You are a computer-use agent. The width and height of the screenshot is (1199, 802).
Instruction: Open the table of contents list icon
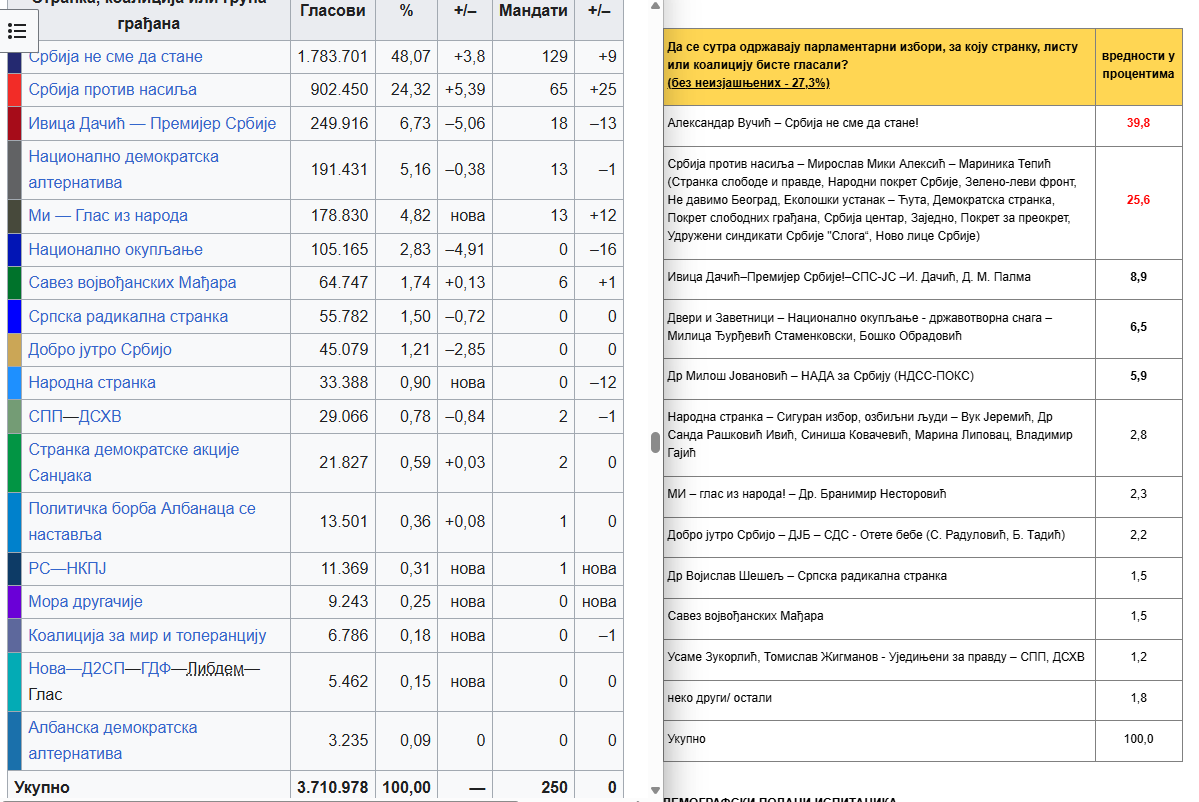coord(17,31)
